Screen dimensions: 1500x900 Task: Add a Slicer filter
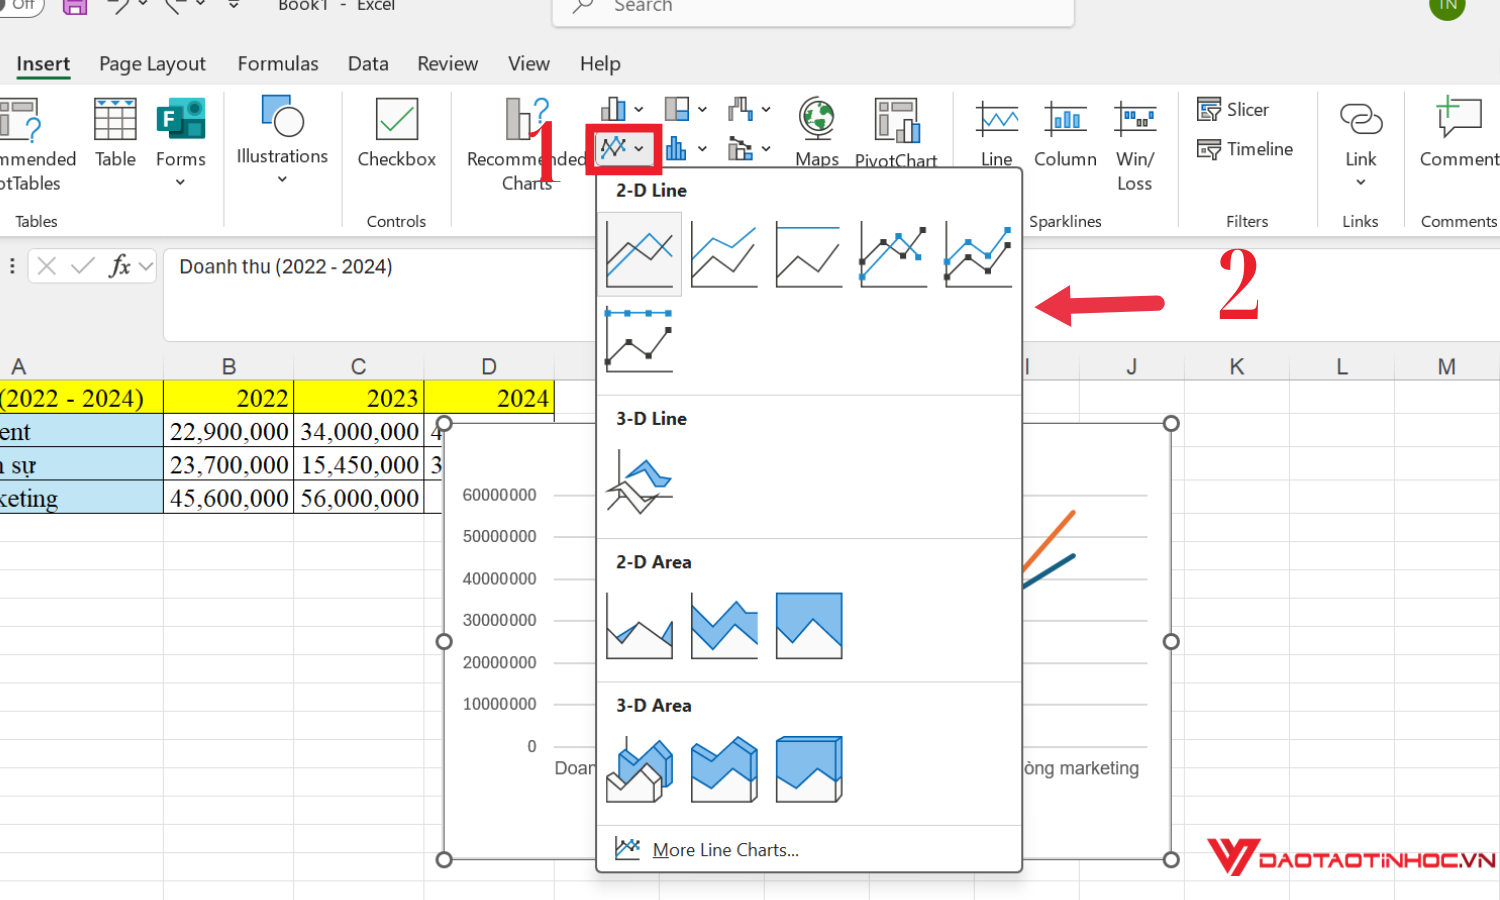point(1233,109)
